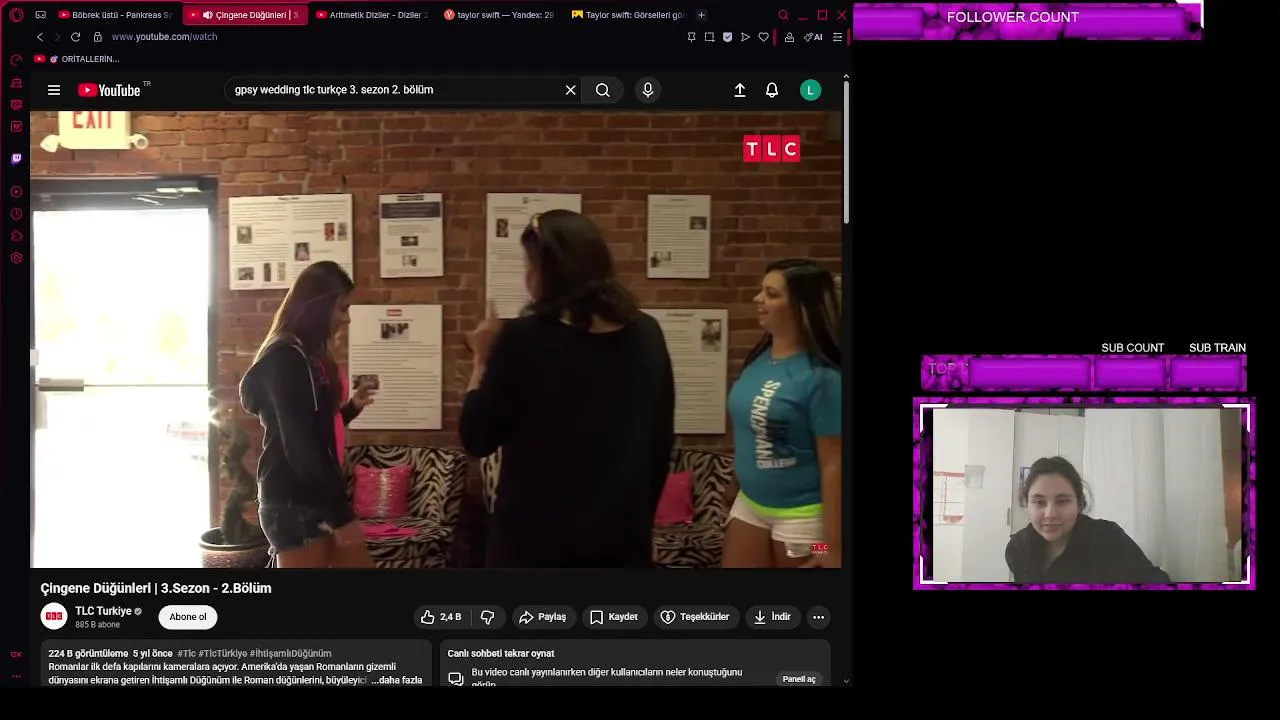Open the taylor swift — Yandex tab

click(x=499, y=15)
